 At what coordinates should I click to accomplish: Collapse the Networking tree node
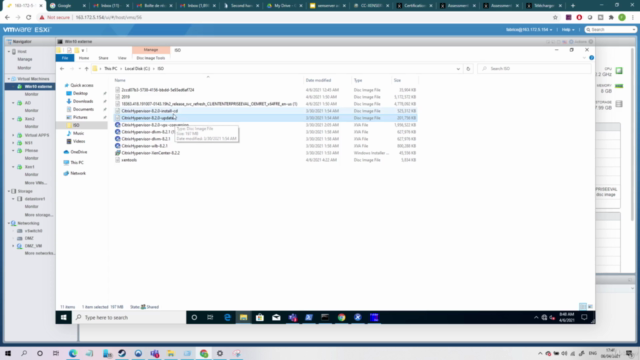[x=9, y=223]
